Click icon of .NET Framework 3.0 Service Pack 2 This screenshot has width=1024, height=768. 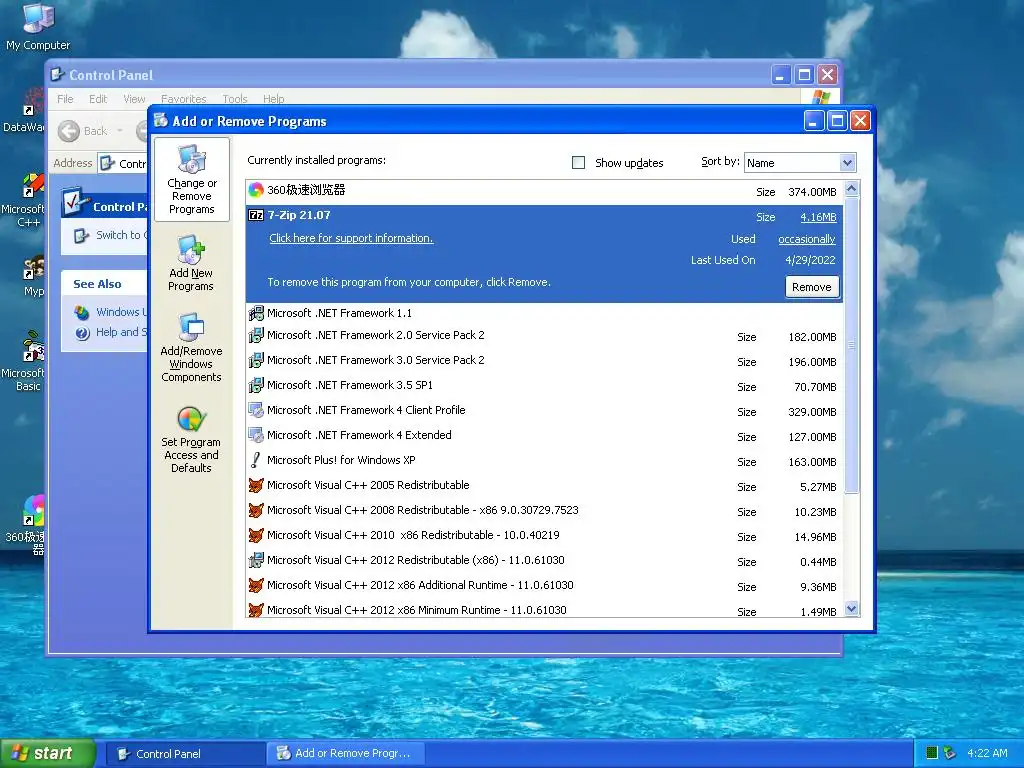256,360
